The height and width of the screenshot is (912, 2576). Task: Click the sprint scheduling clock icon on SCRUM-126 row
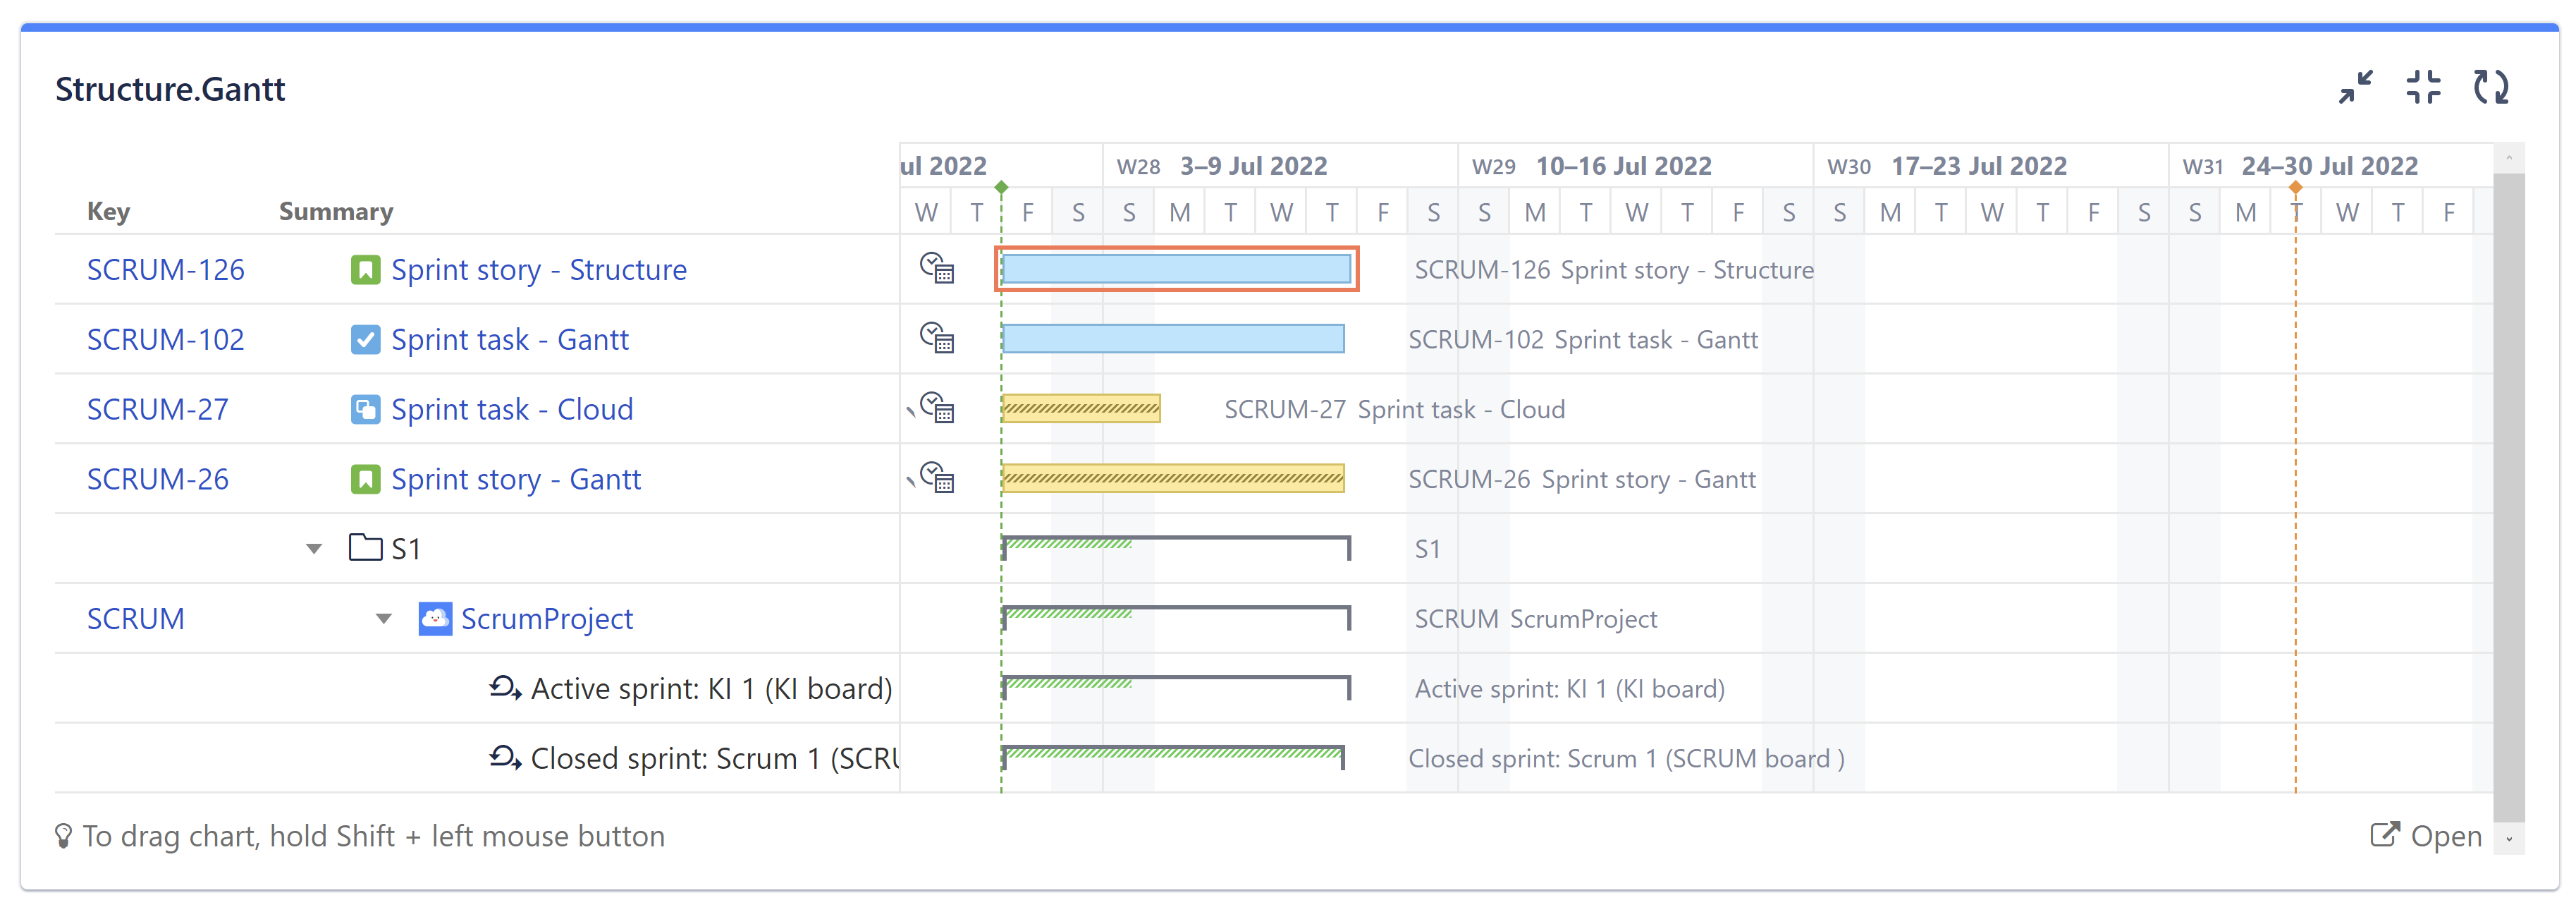(938, 267)
